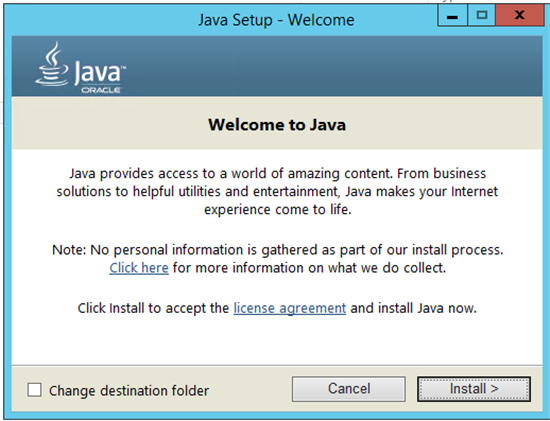Open the license agreement link
The width and height of the screenshot is (550, 421).
pos(290,308)
